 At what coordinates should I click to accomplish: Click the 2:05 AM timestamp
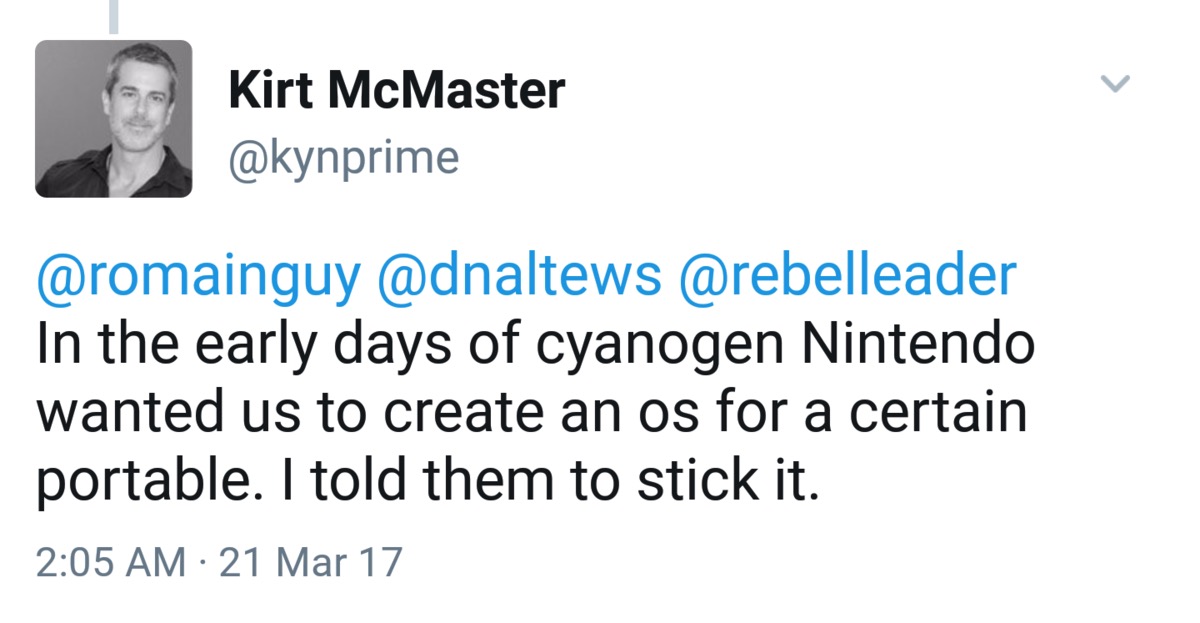(x=110, y=562)
